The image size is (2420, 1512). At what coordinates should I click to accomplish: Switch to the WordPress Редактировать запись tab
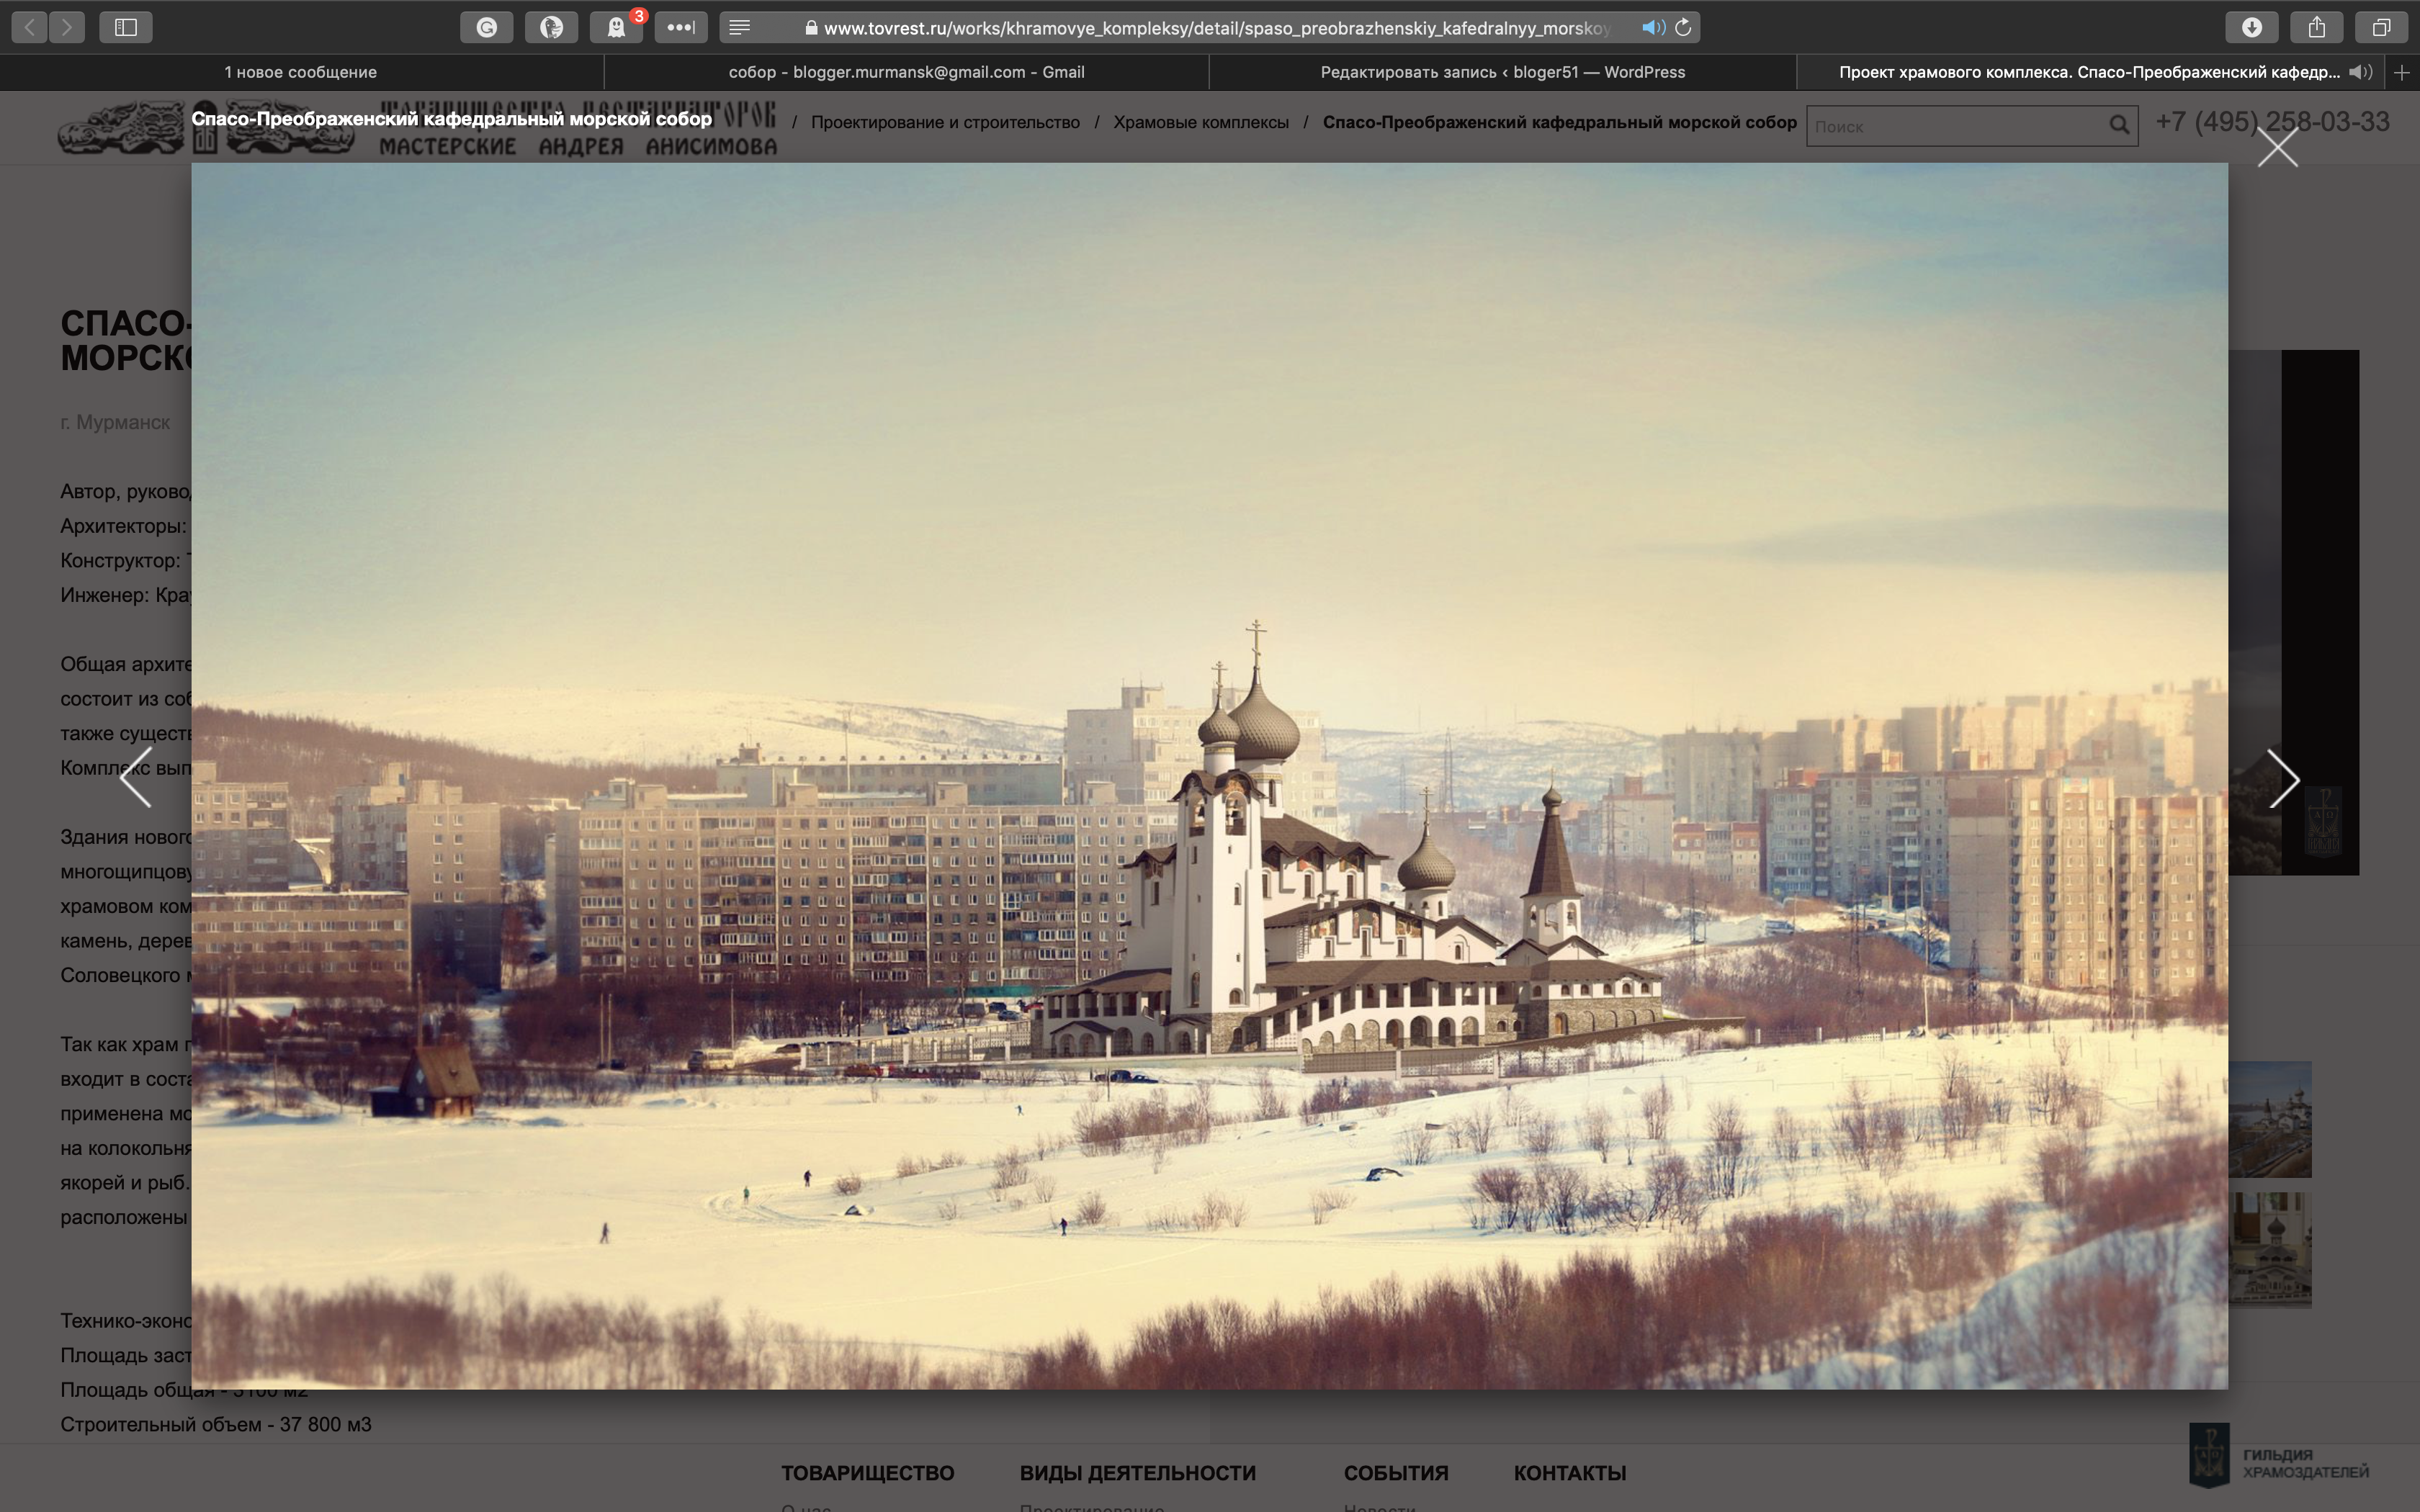coord(1503,72)
